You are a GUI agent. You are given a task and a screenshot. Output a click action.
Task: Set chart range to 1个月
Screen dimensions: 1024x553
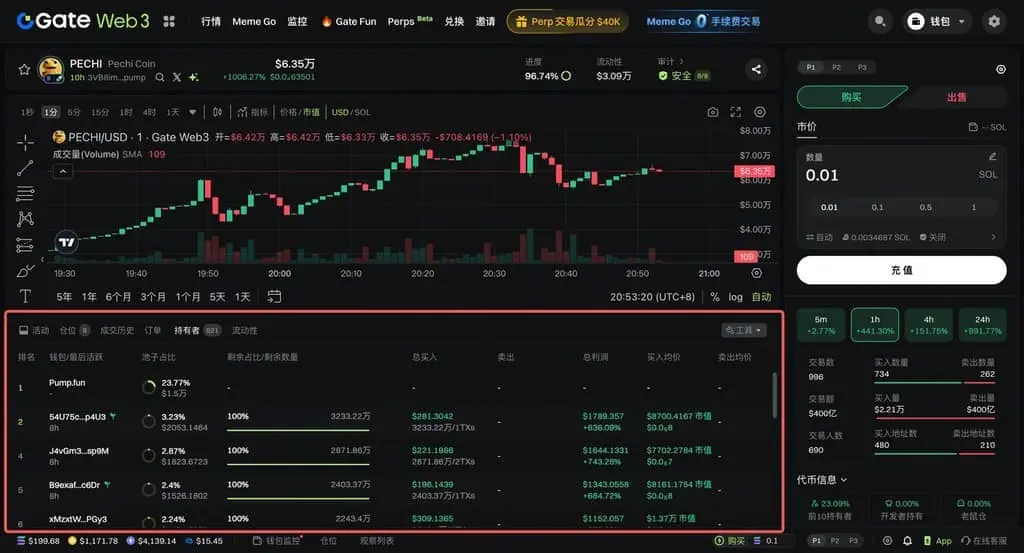pos(187,297)
